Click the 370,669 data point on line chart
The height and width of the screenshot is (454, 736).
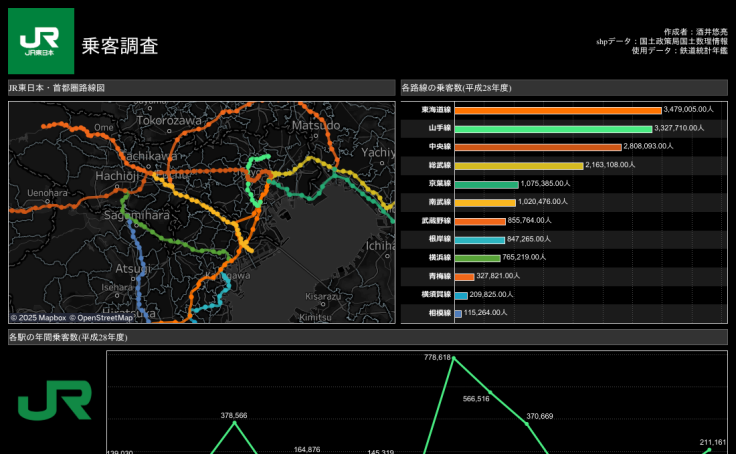527,423
